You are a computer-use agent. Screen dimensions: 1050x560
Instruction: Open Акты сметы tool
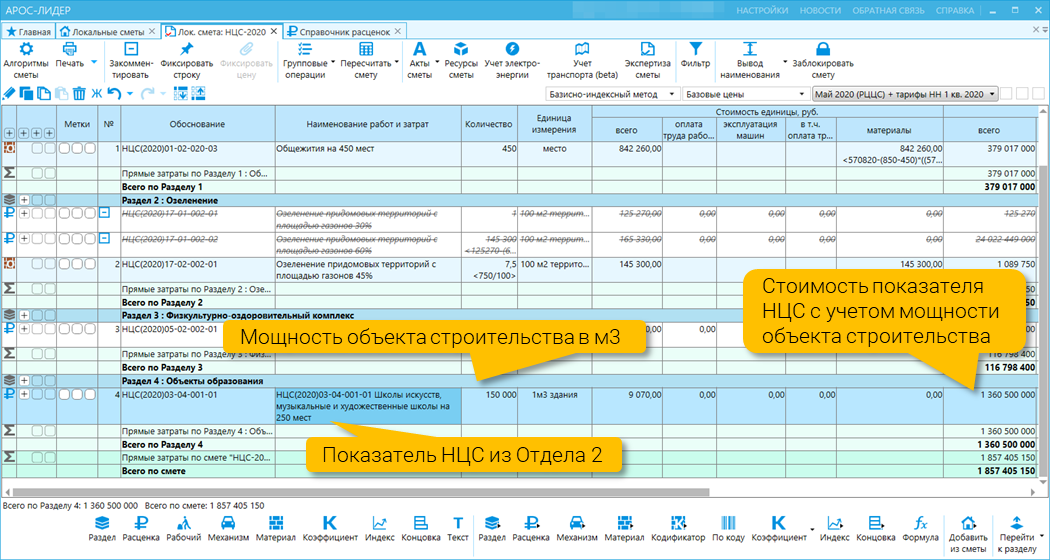419,60
